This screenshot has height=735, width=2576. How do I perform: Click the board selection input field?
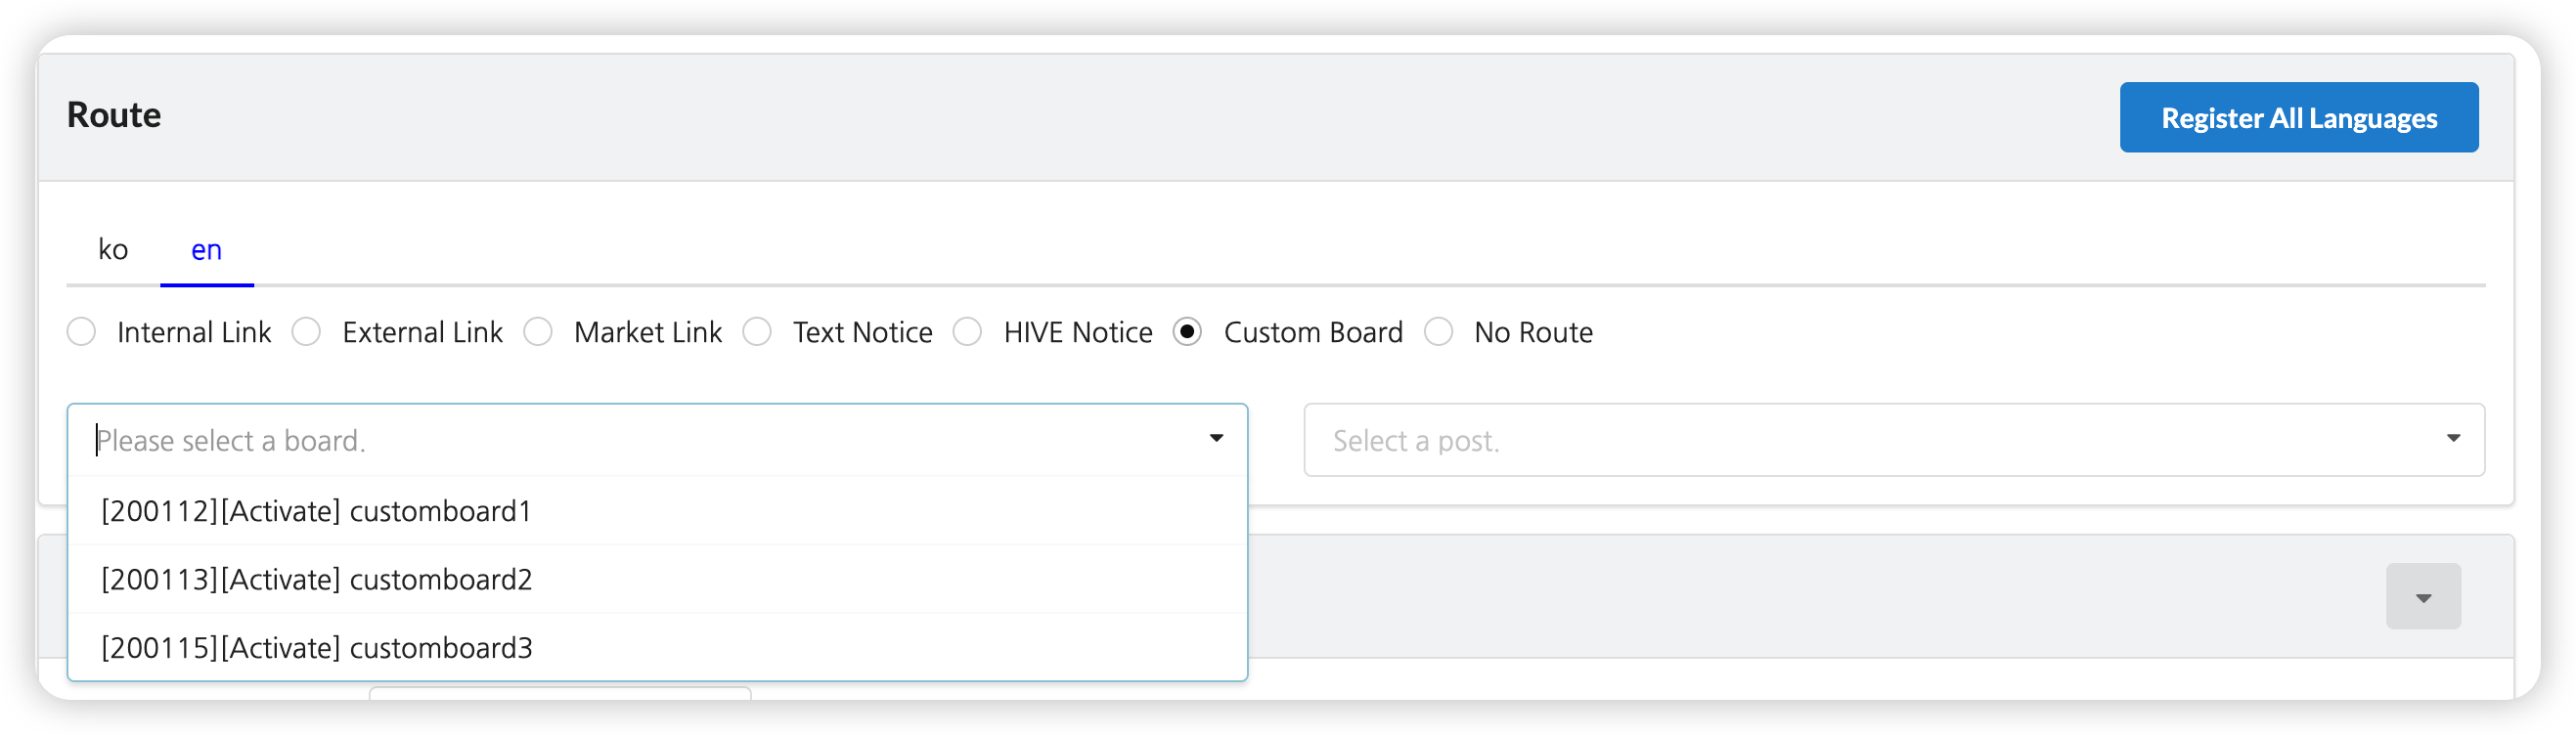640,441
